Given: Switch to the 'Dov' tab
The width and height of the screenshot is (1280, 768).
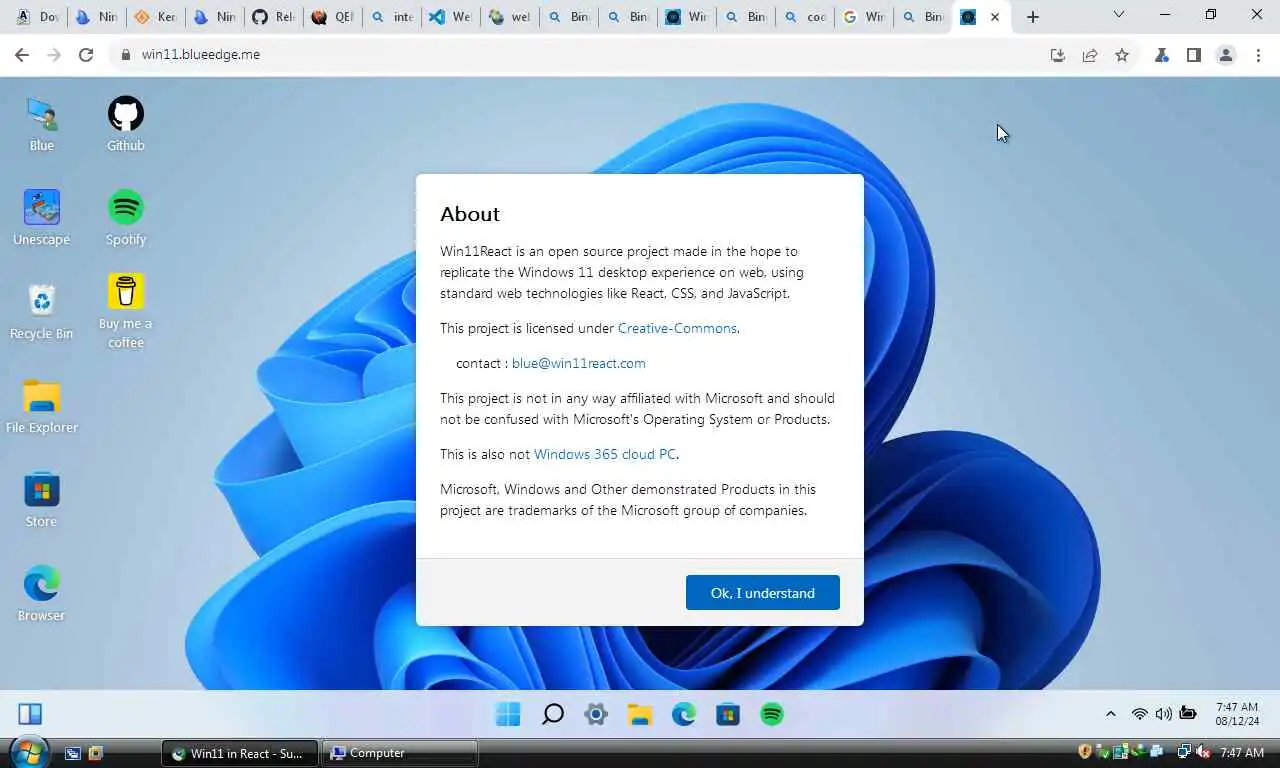Looking at the screenshot, I should tap(38, 17).
